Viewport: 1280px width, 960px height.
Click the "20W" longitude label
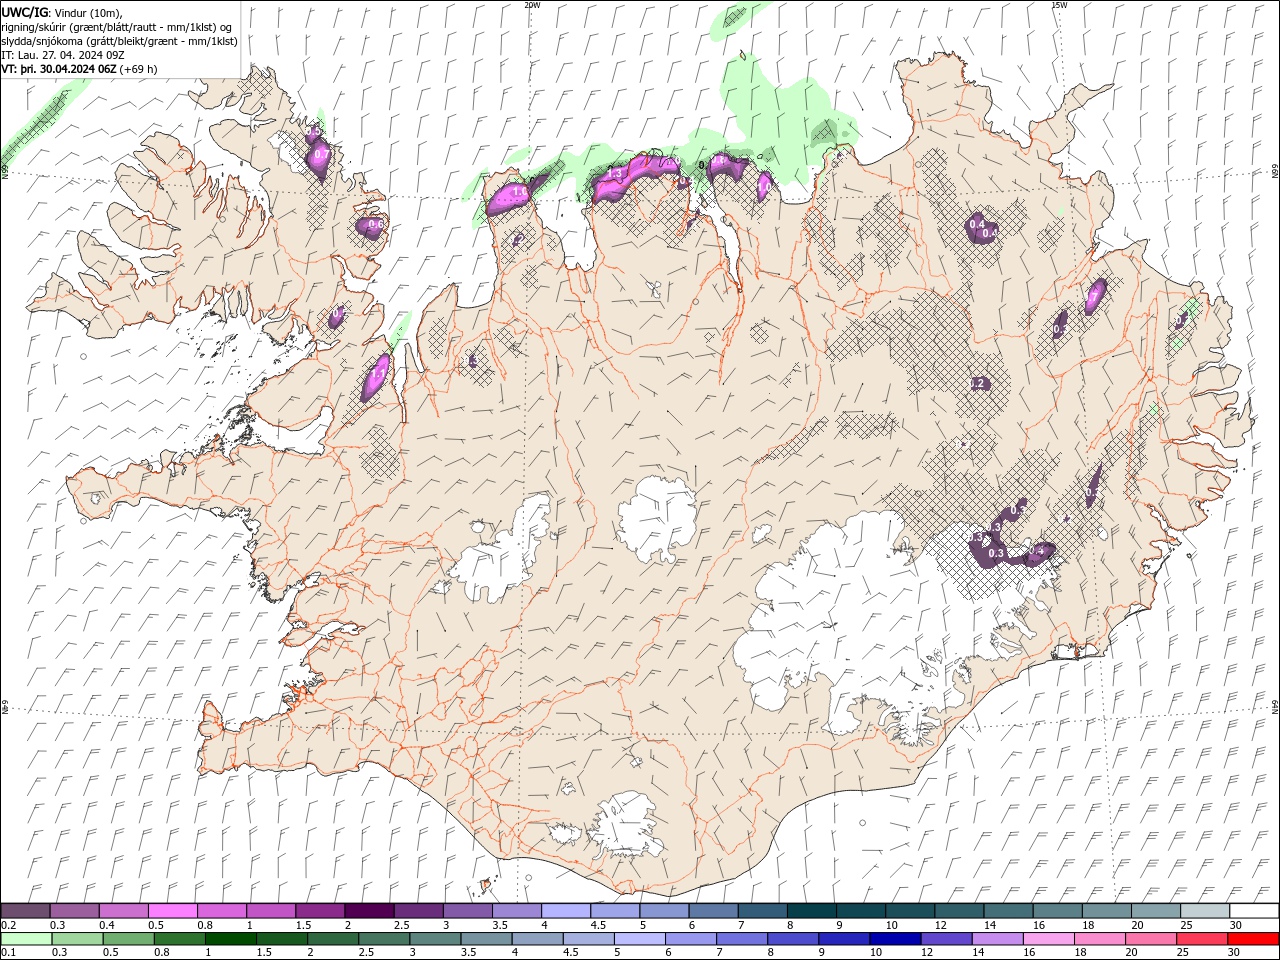[532, 5]
